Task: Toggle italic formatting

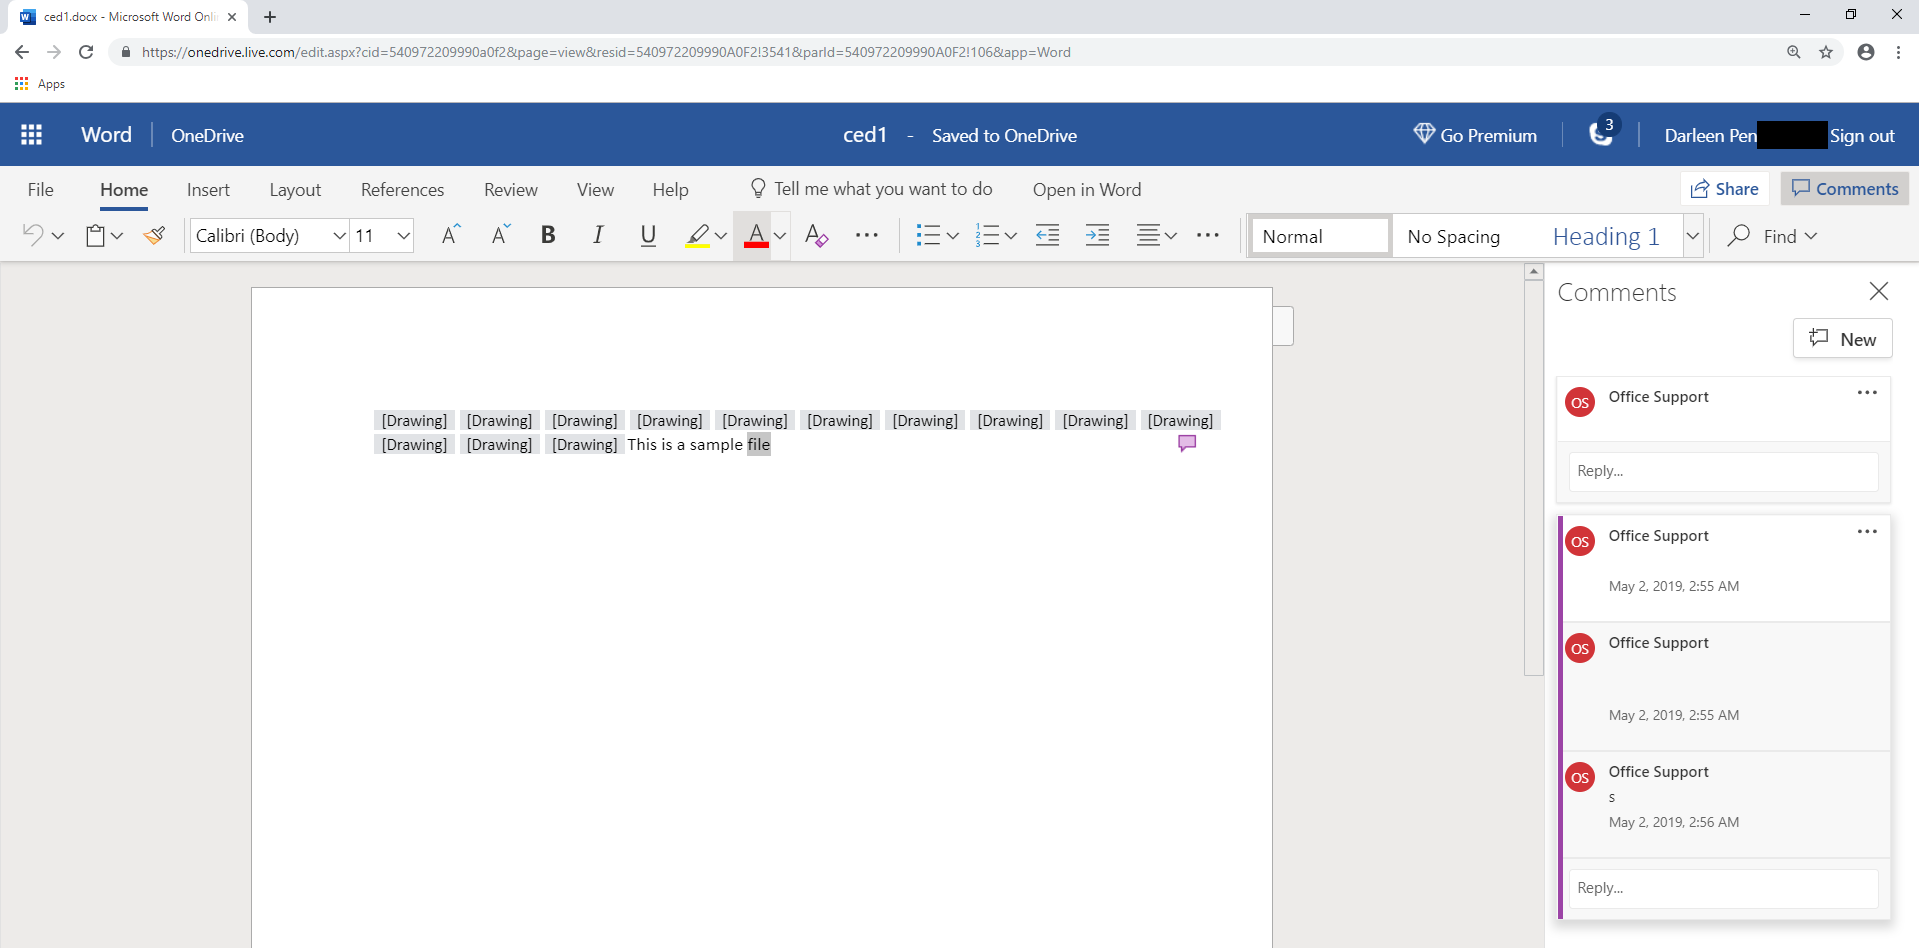Action: coord(598,235)
